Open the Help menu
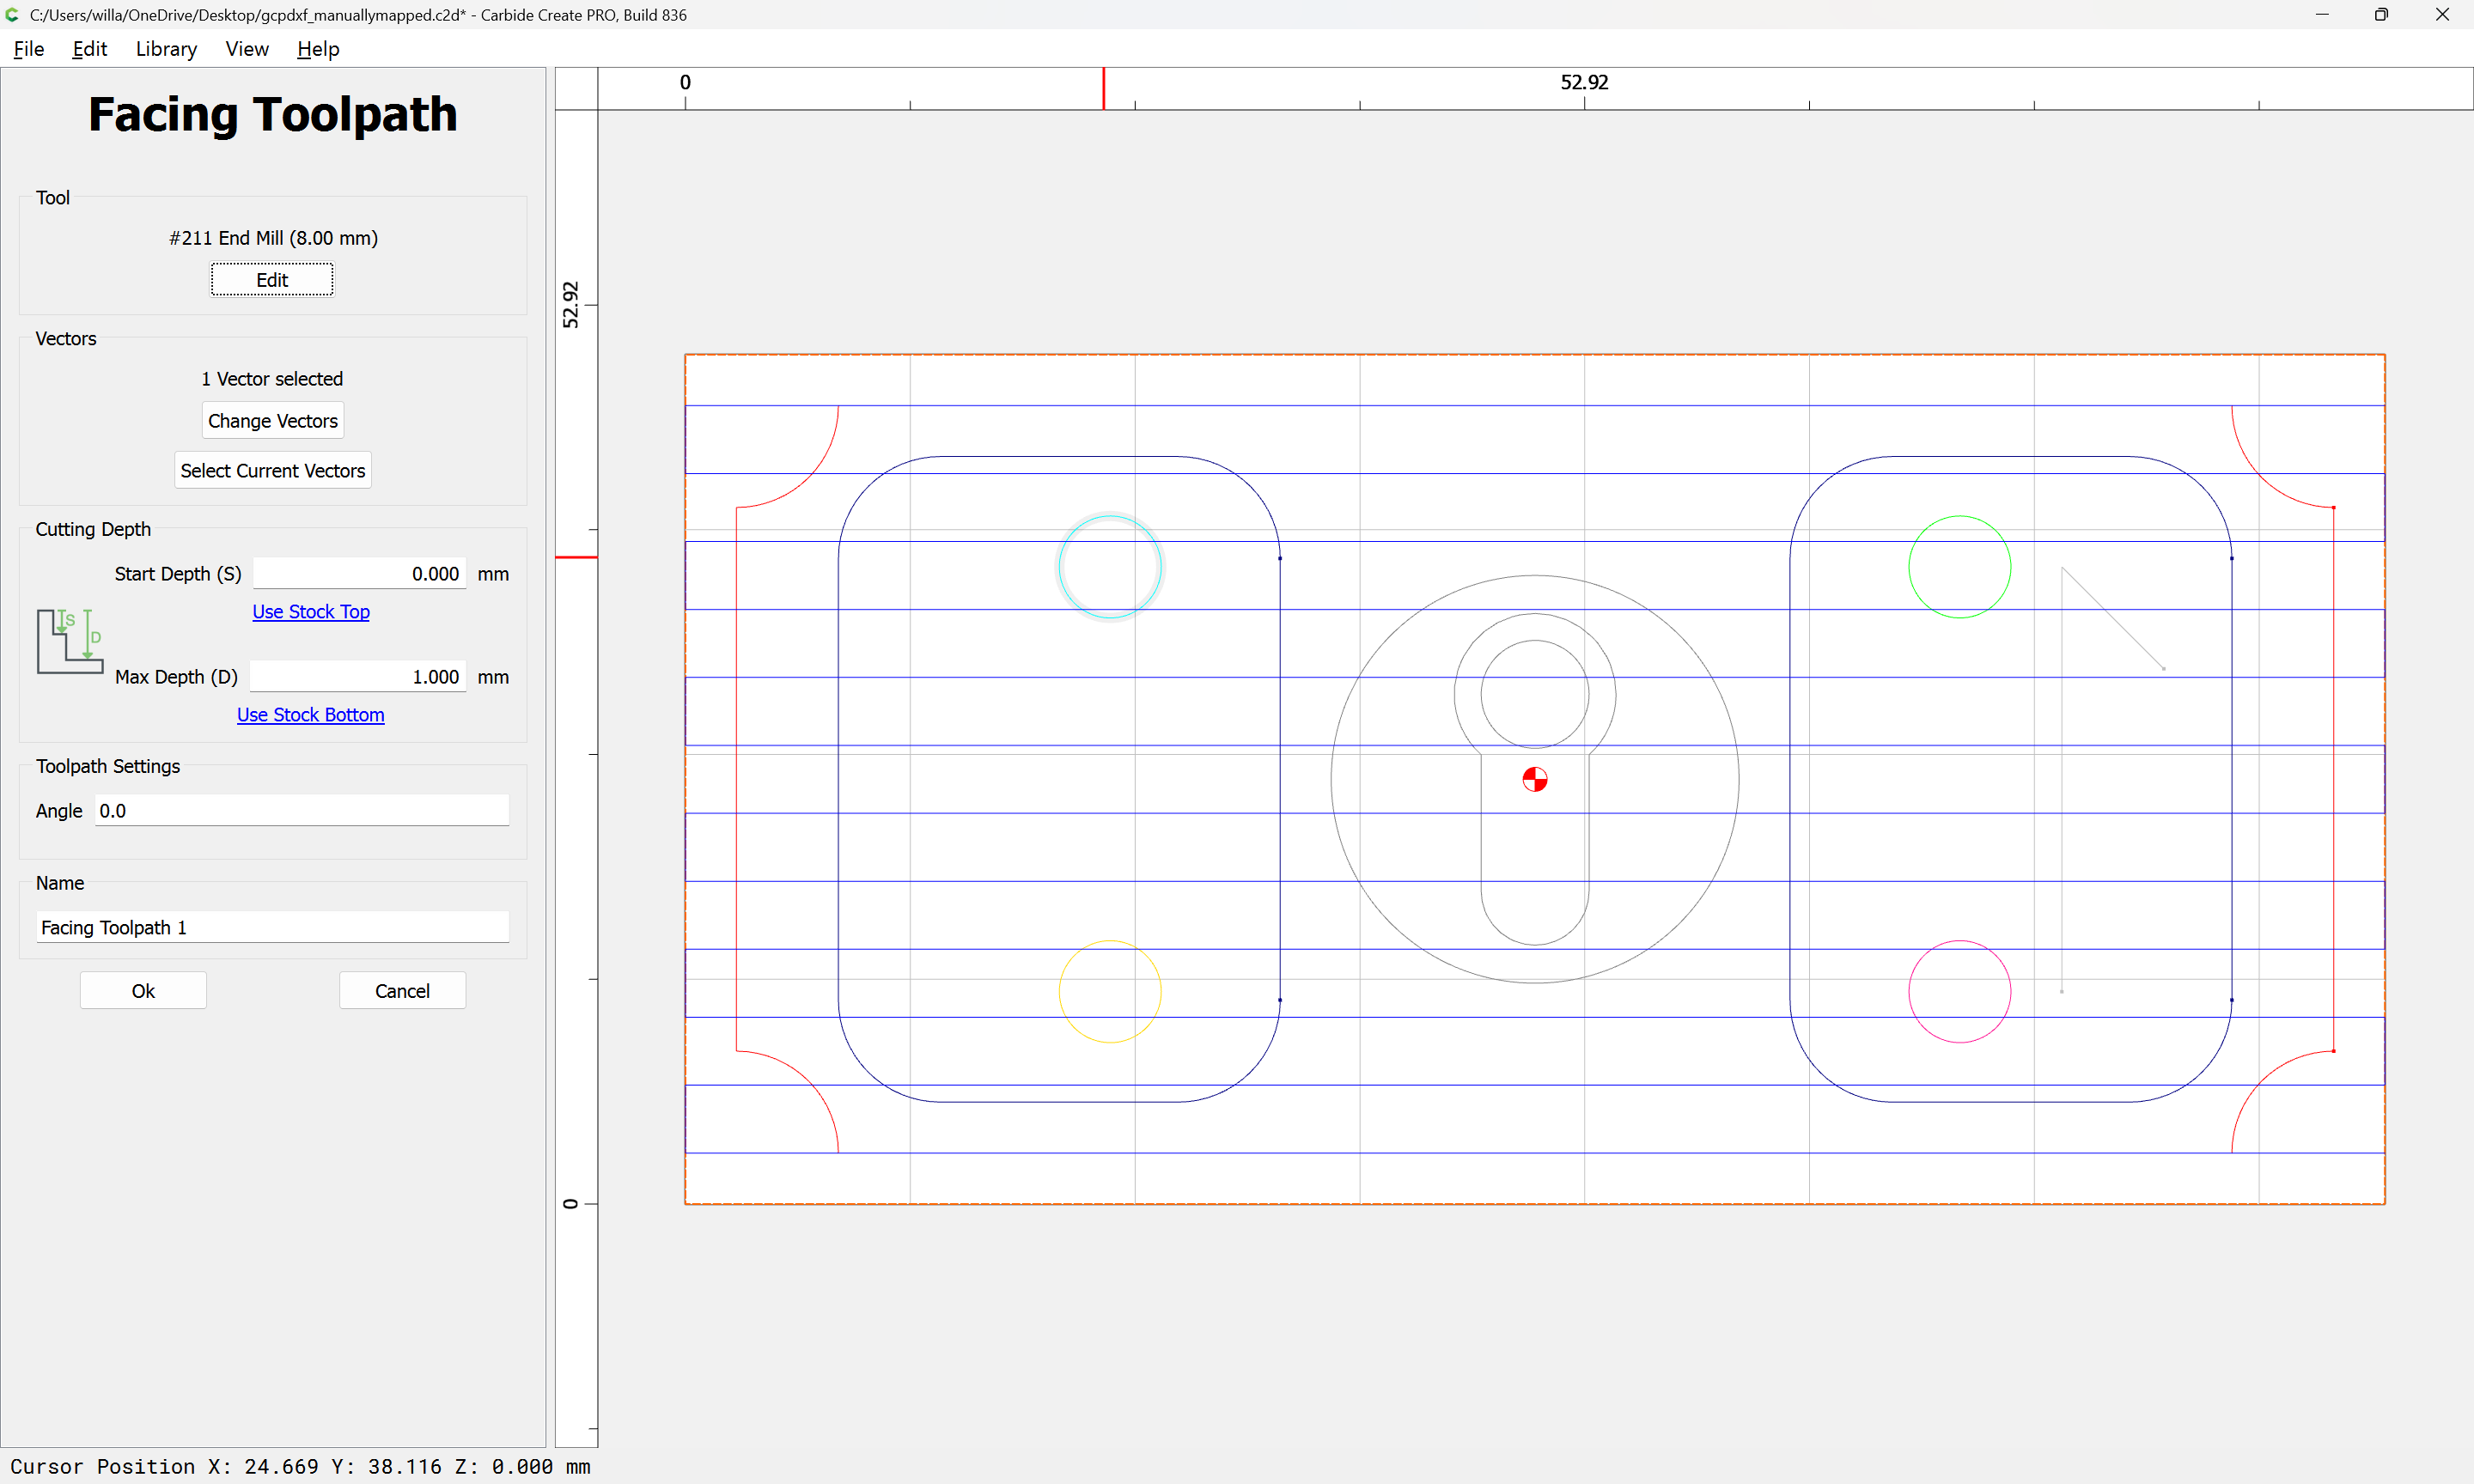The width and height of the screenshot is (2474, 1484). (x=318, y=49)
